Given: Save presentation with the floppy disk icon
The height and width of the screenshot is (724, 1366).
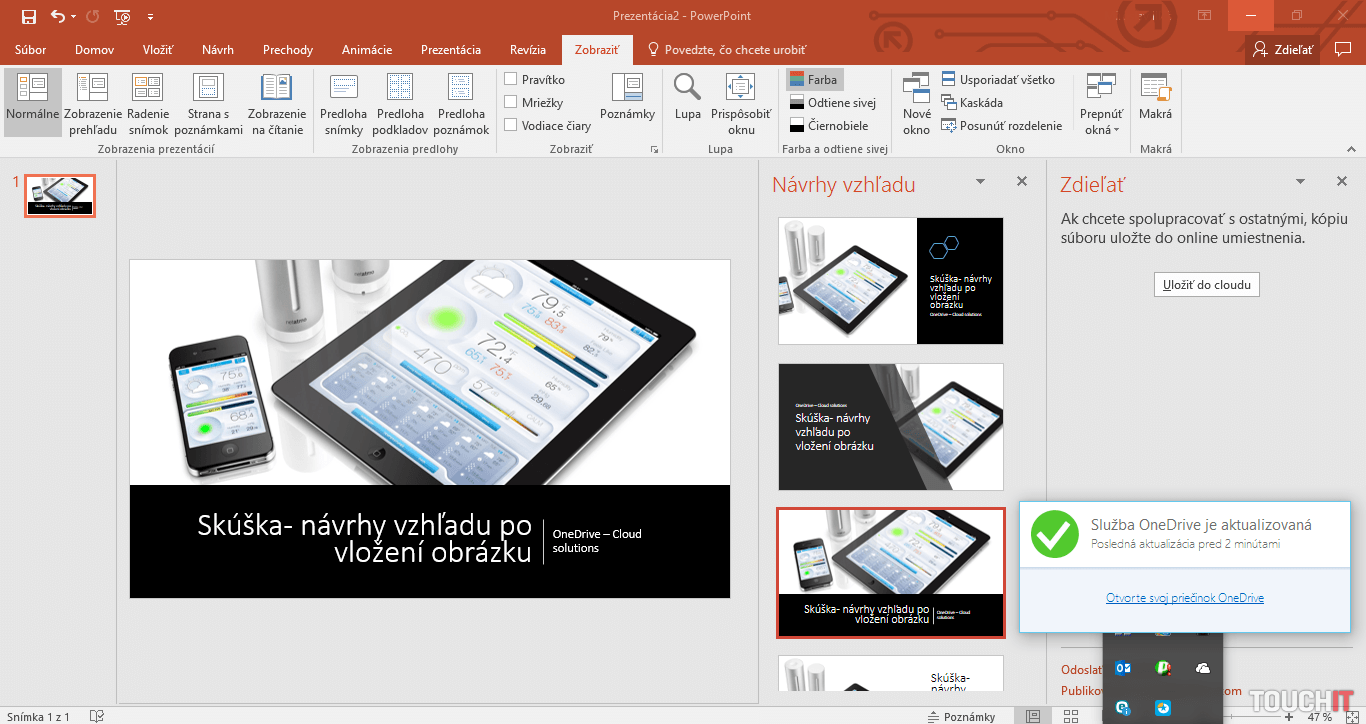Looking at the screenshot, I should pyautogui.click(x=29, y=16).
